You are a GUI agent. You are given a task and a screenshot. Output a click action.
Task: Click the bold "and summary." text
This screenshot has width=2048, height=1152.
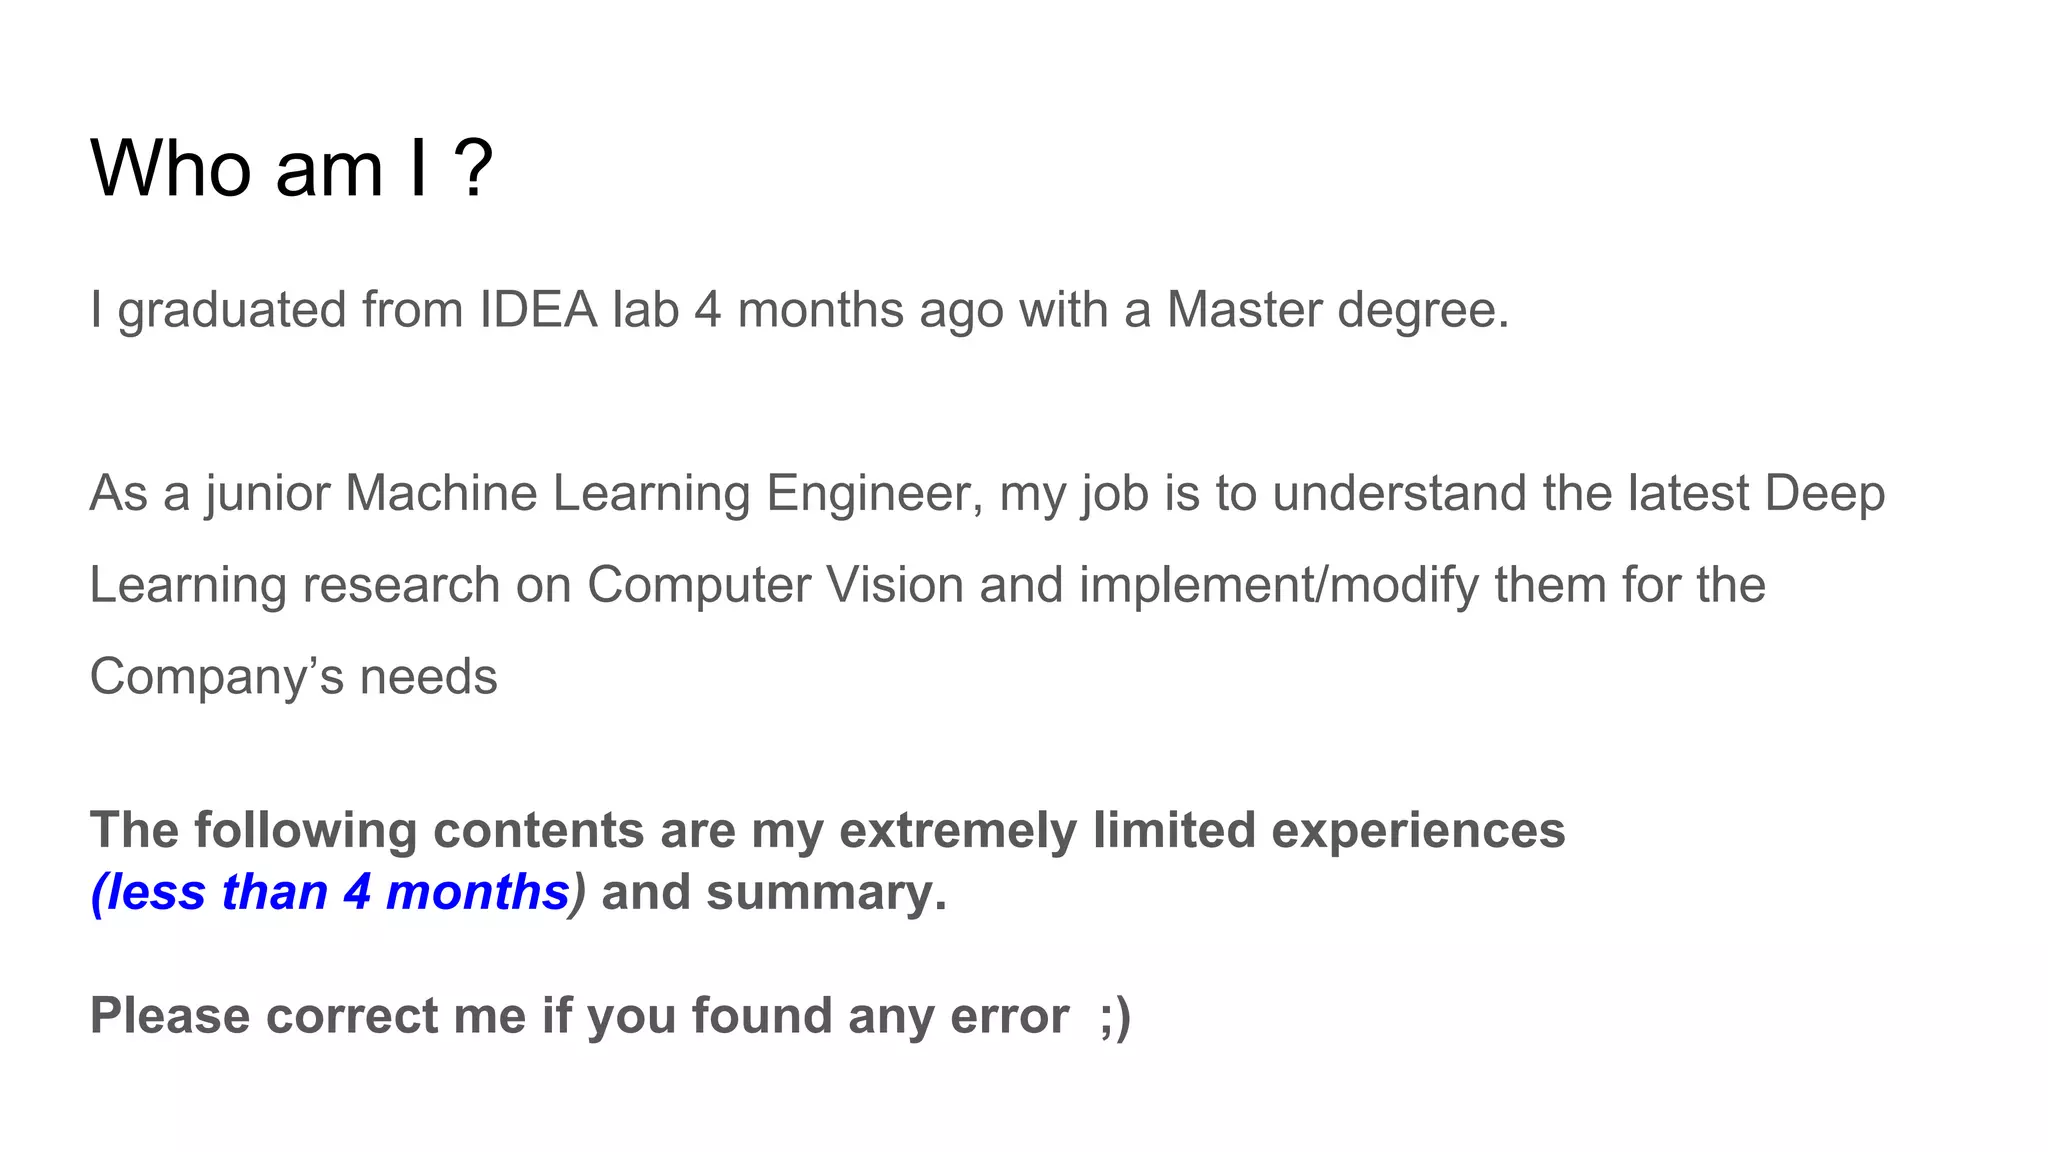774,892
